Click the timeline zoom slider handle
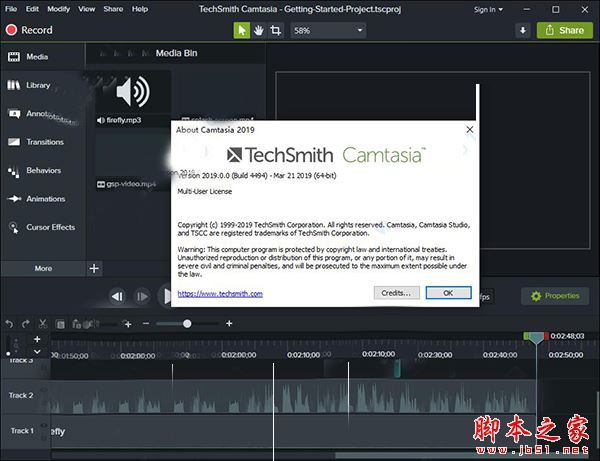The image size is (600, 461). tap(187, 324)
